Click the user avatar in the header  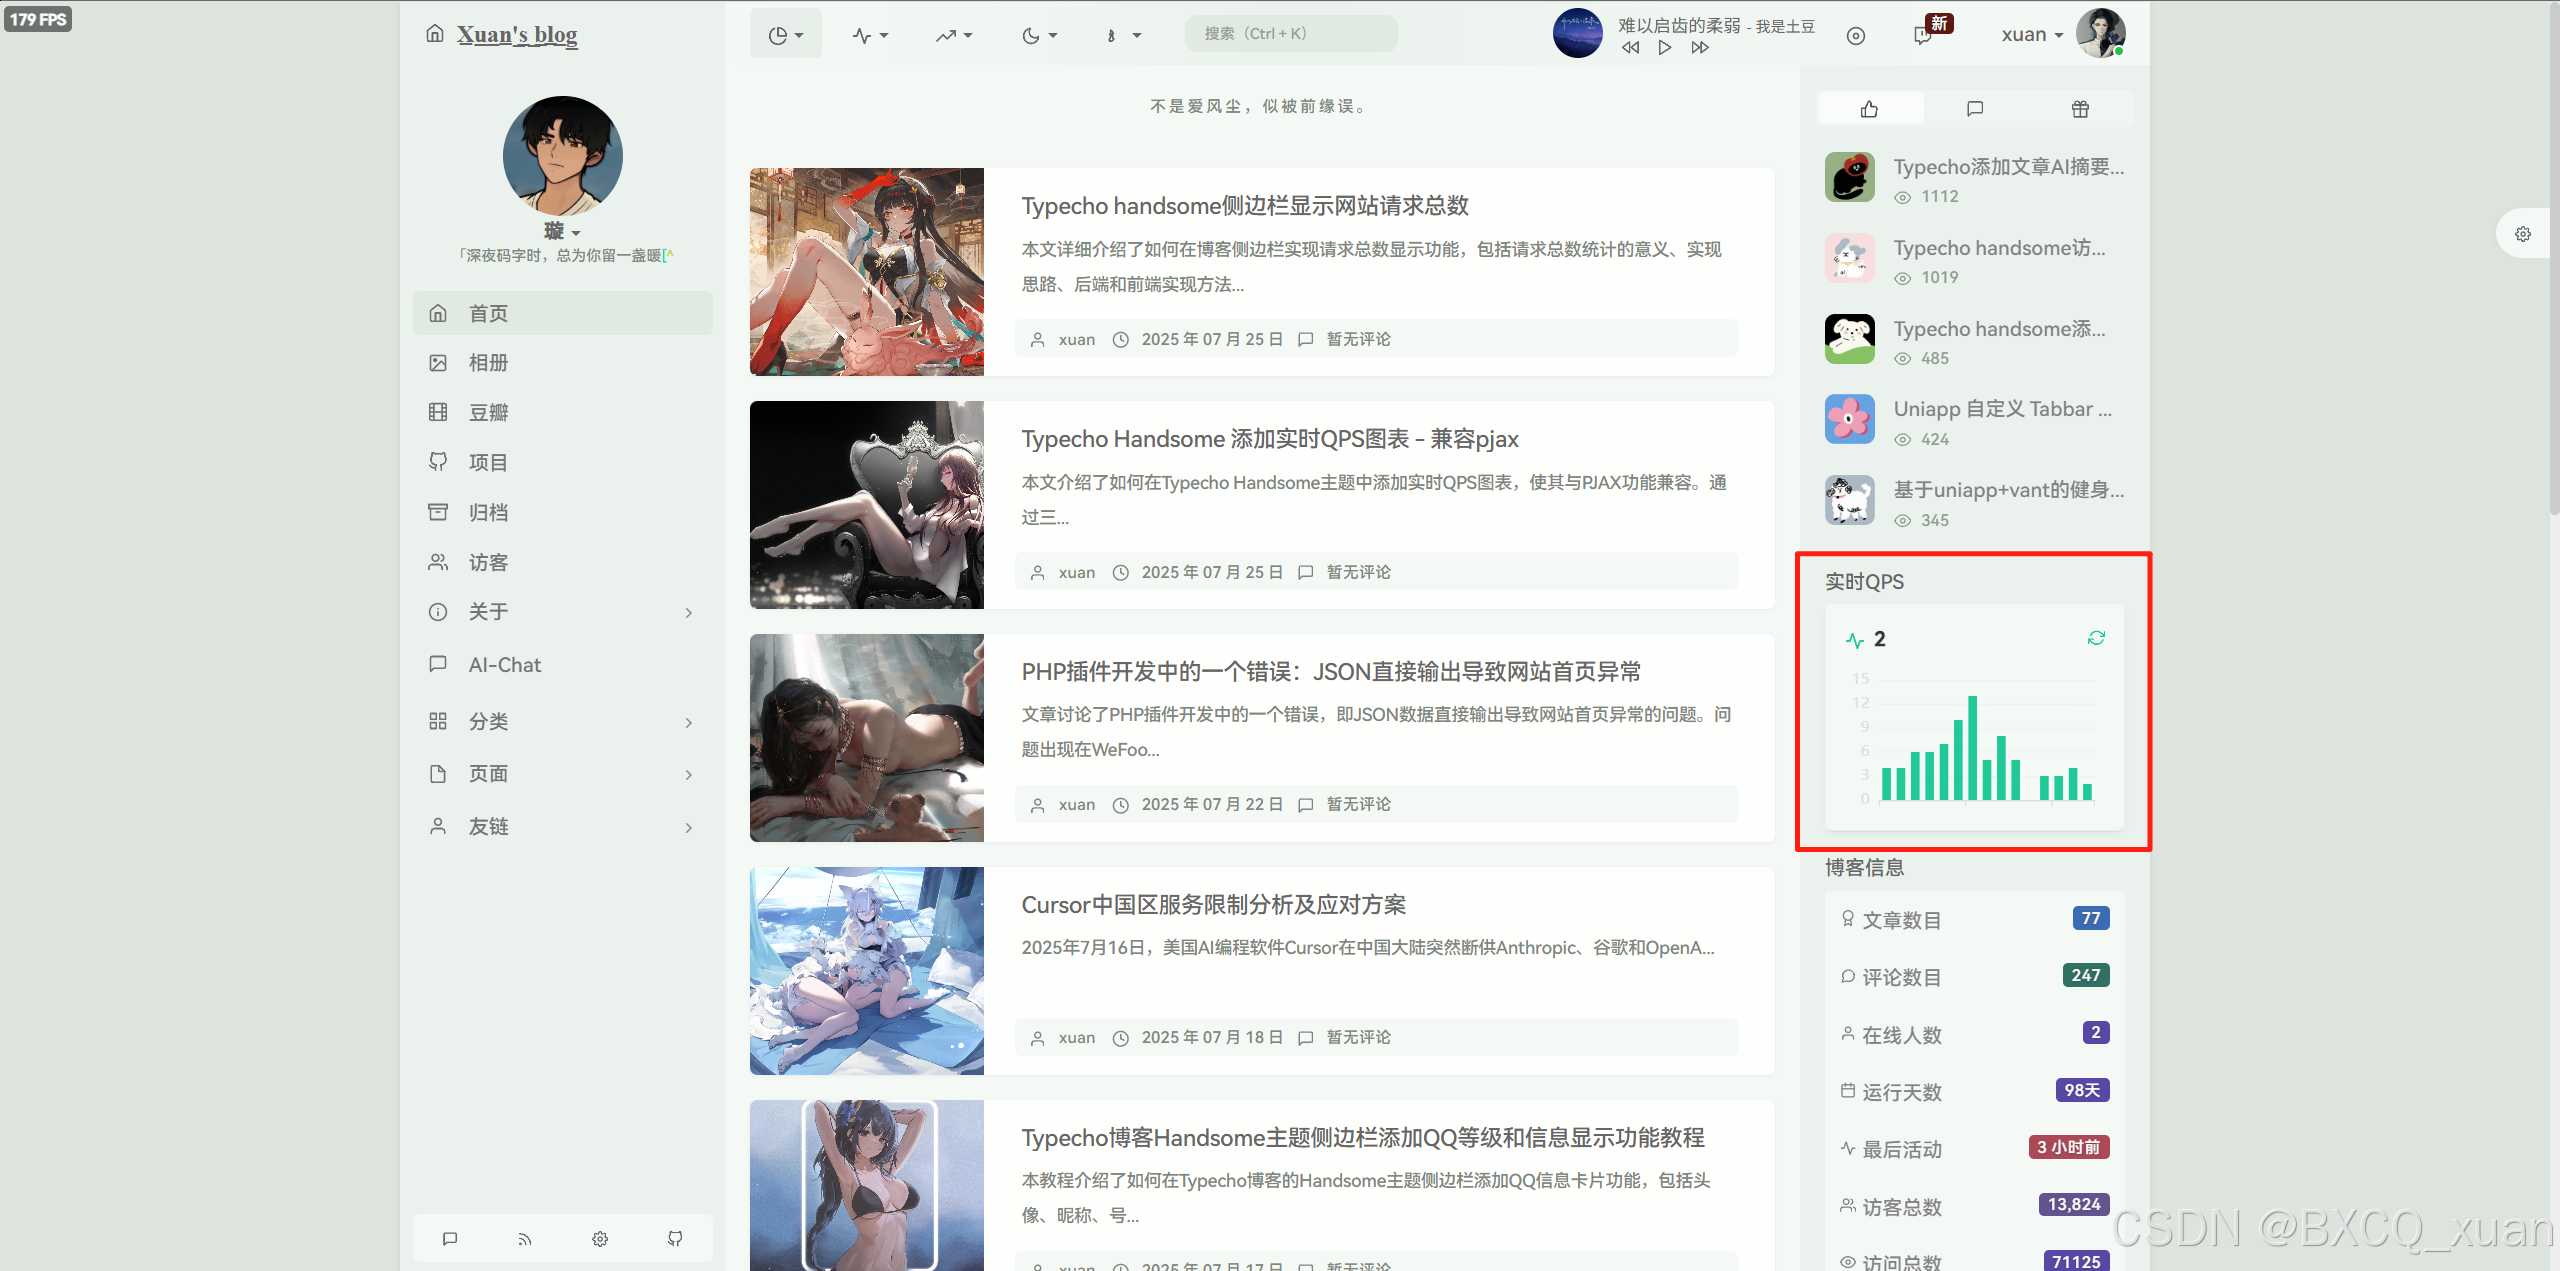click(x=2100, y=33)
